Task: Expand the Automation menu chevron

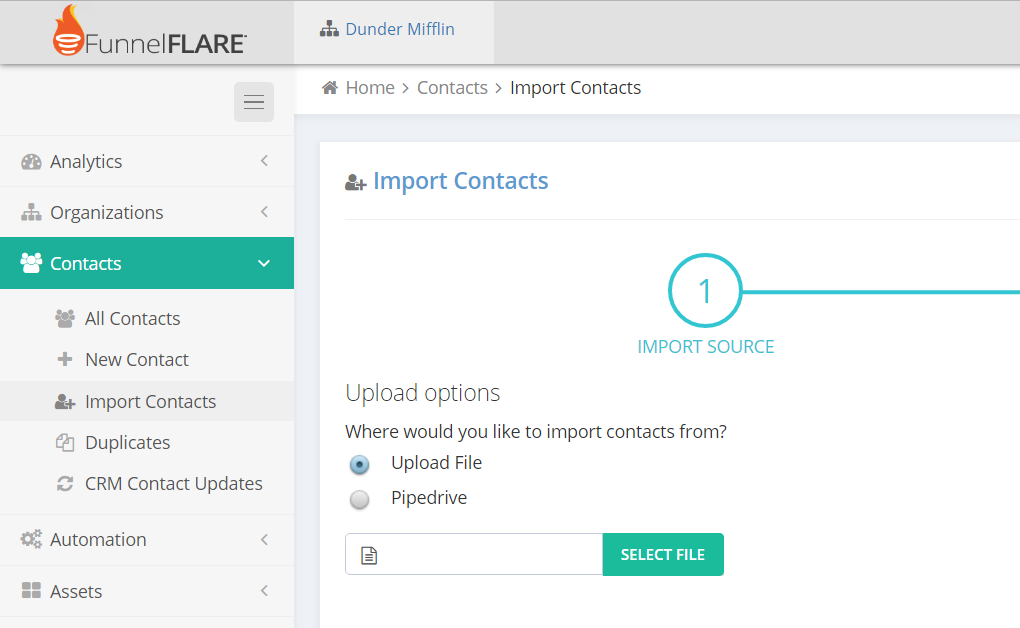Action: coord(264,539)
